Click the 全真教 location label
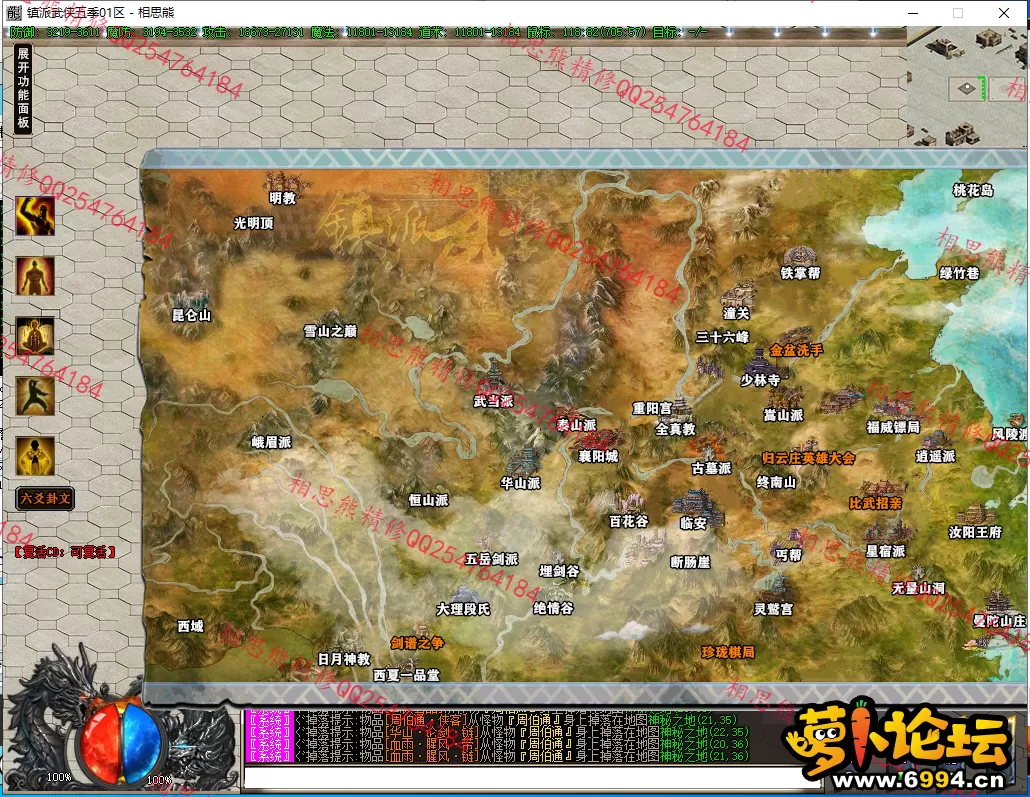 coord(675,429)
